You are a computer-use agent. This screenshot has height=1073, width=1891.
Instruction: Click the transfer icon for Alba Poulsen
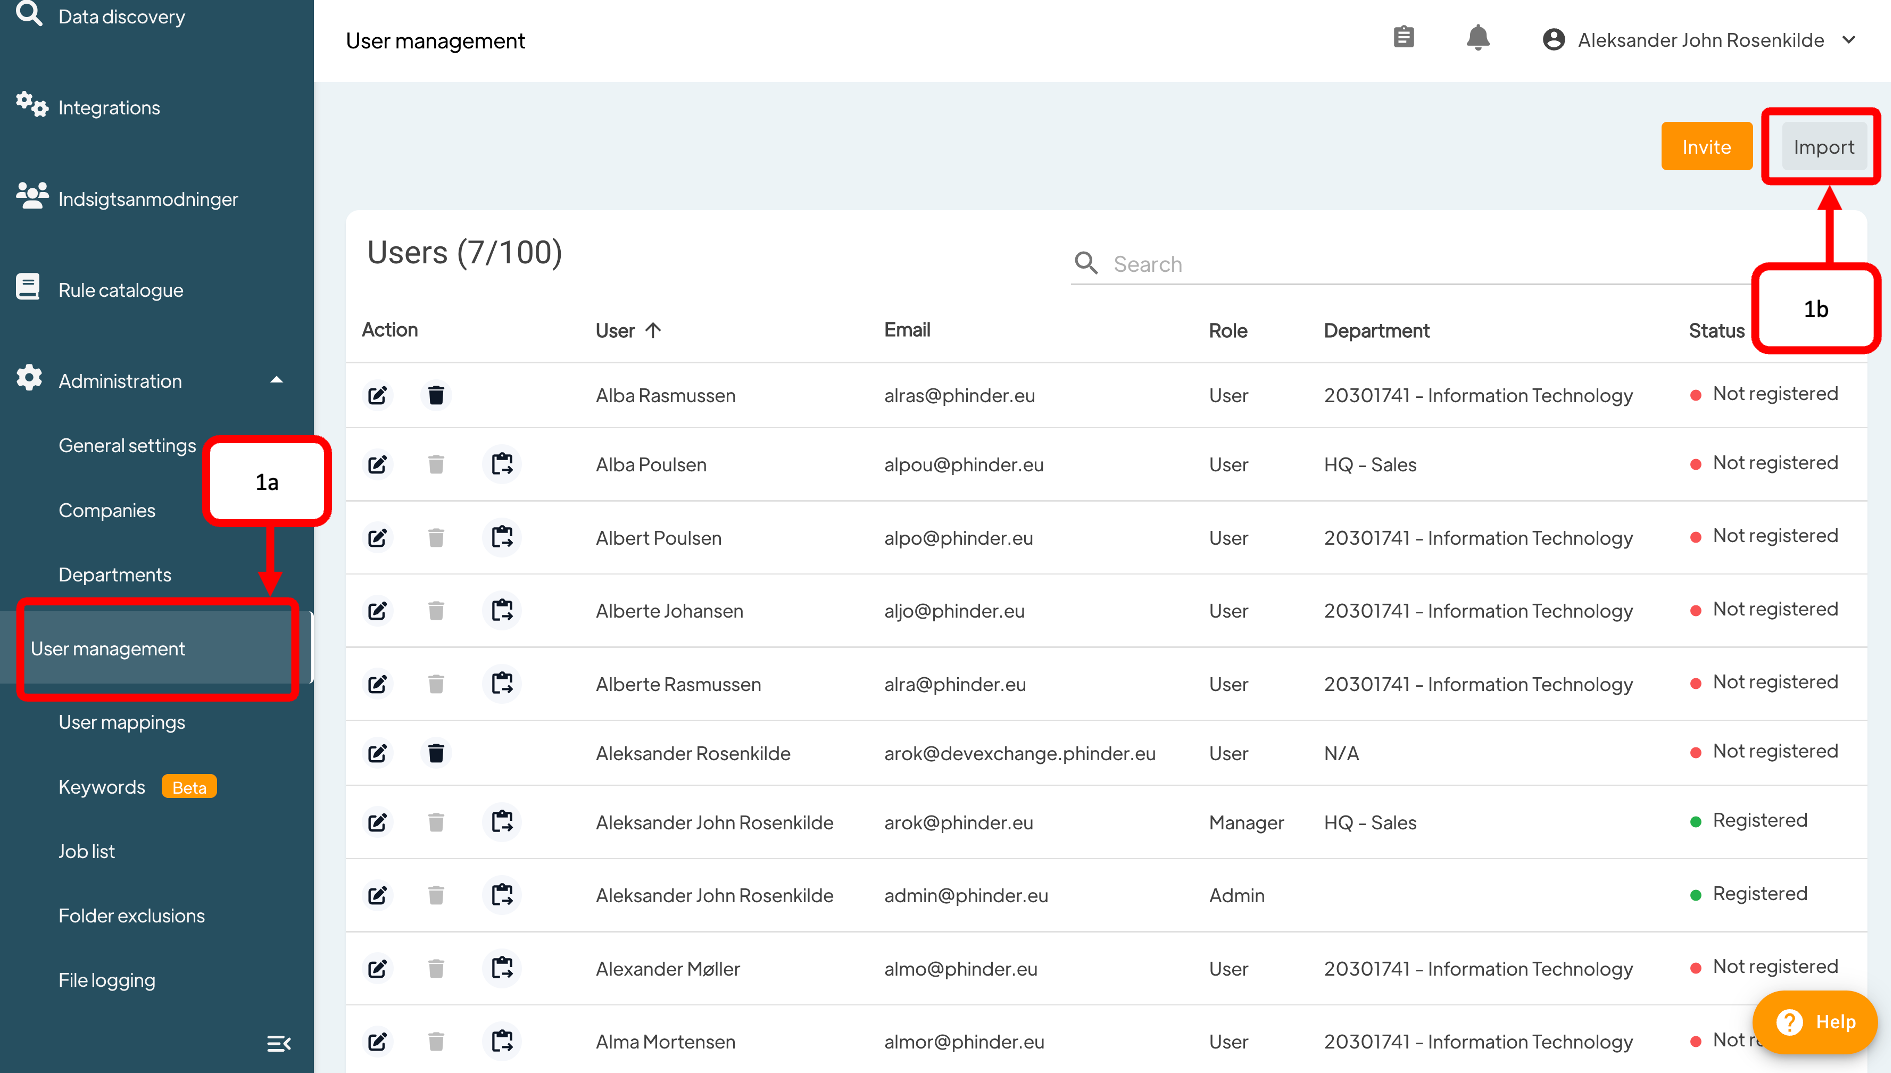pos(502,464)
